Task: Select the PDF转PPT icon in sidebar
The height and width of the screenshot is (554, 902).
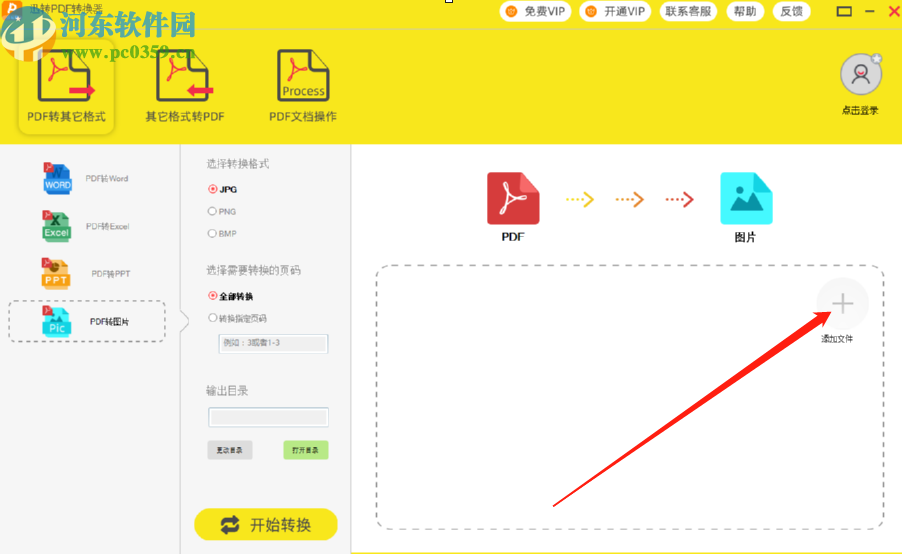Action: tap(56, 273)
